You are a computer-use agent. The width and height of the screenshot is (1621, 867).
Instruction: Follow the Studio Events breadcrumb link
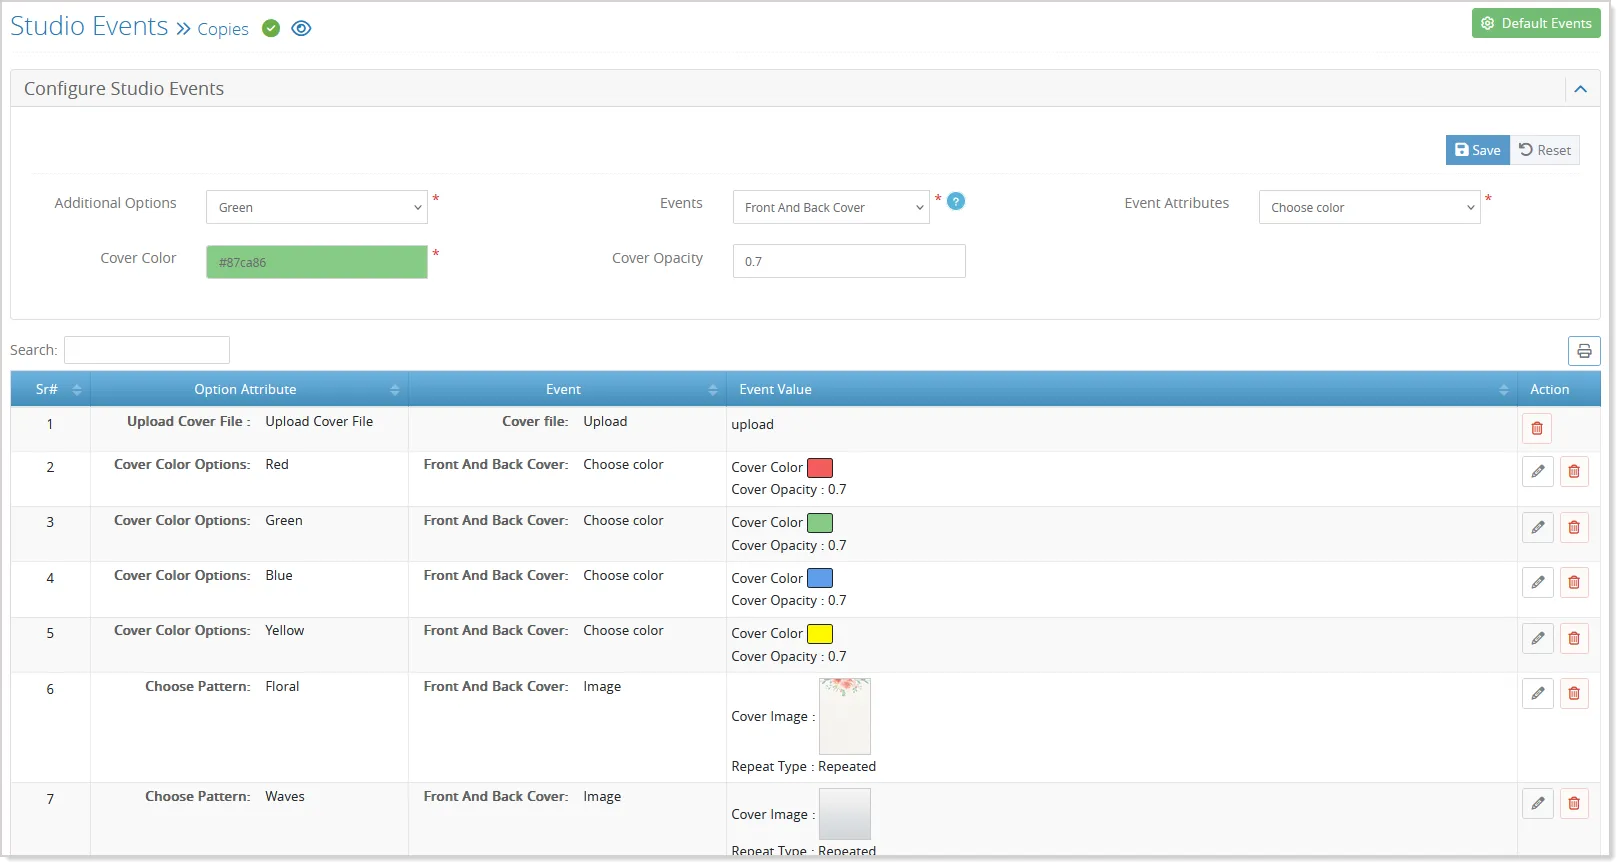[89, 26]
